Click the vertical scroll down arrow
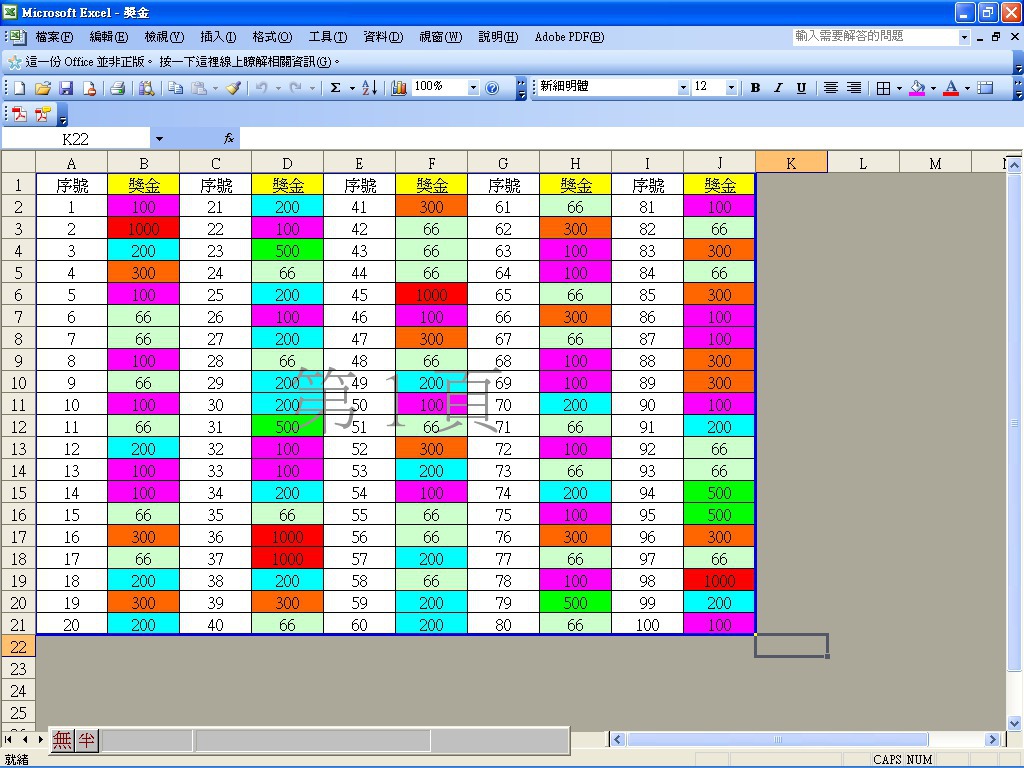Image resolution: width=1024 pixels, height=768 pixels. tap(1014, 723)
